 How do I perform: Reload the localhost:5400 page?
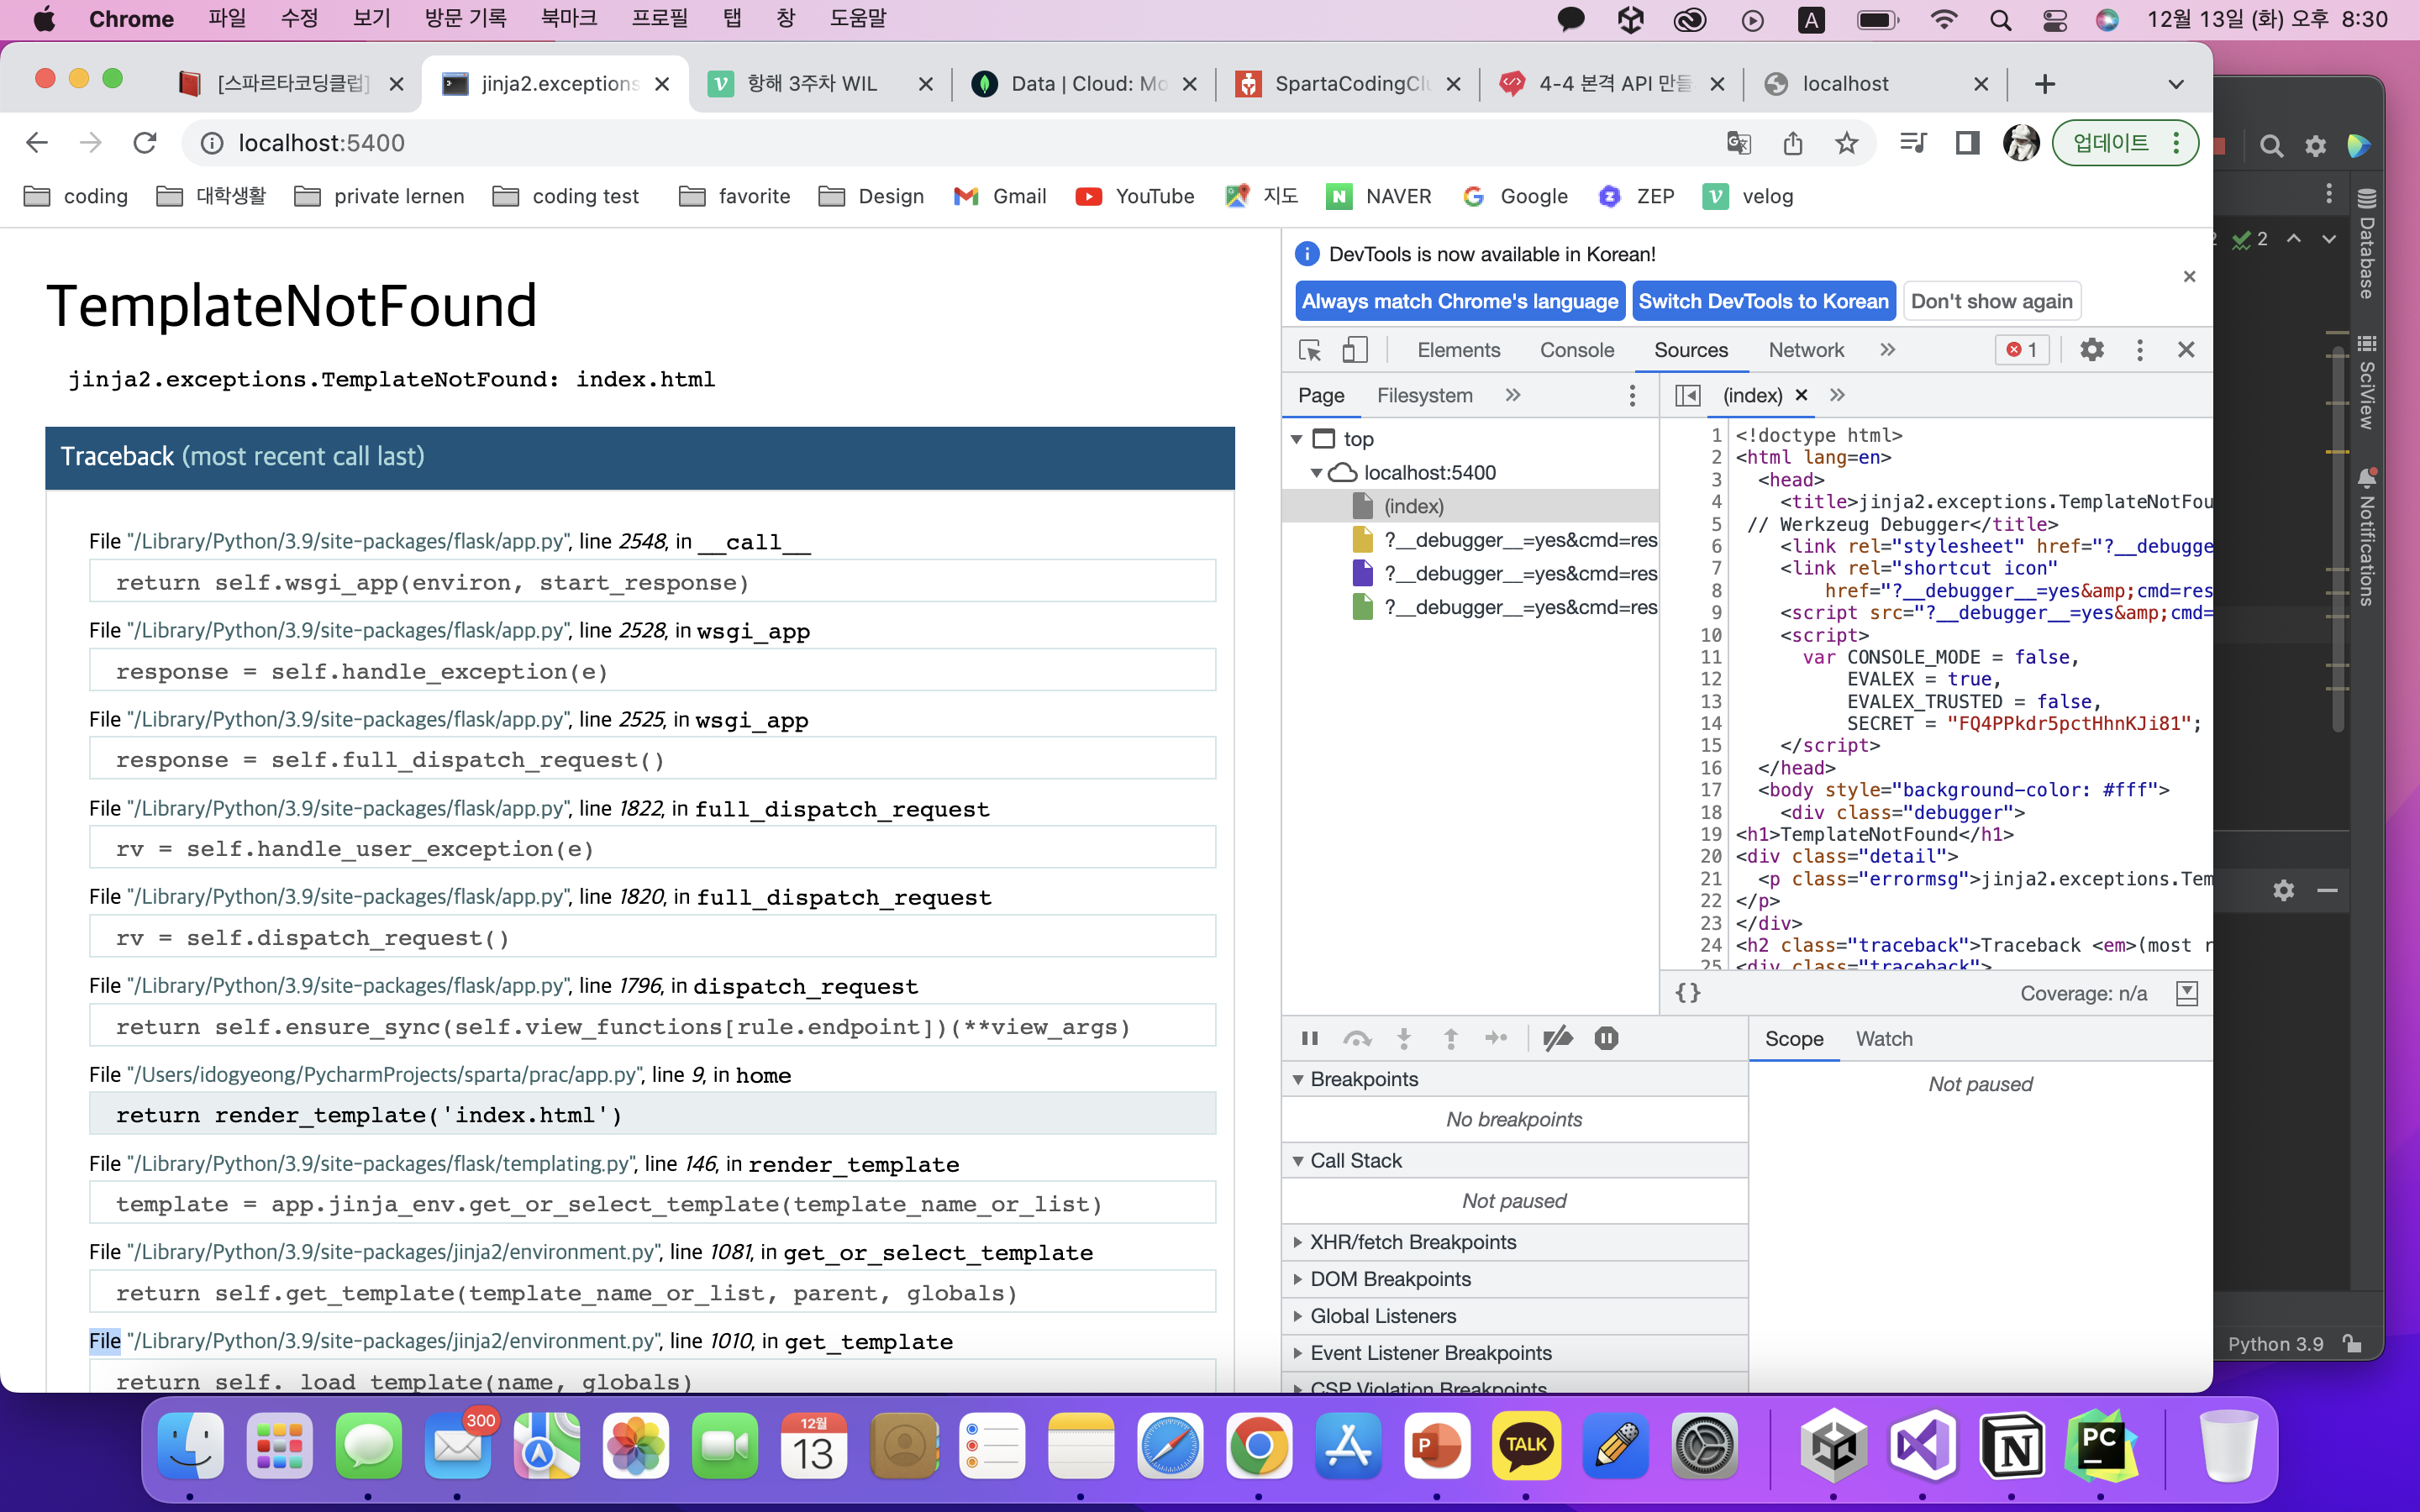[145, 143]
